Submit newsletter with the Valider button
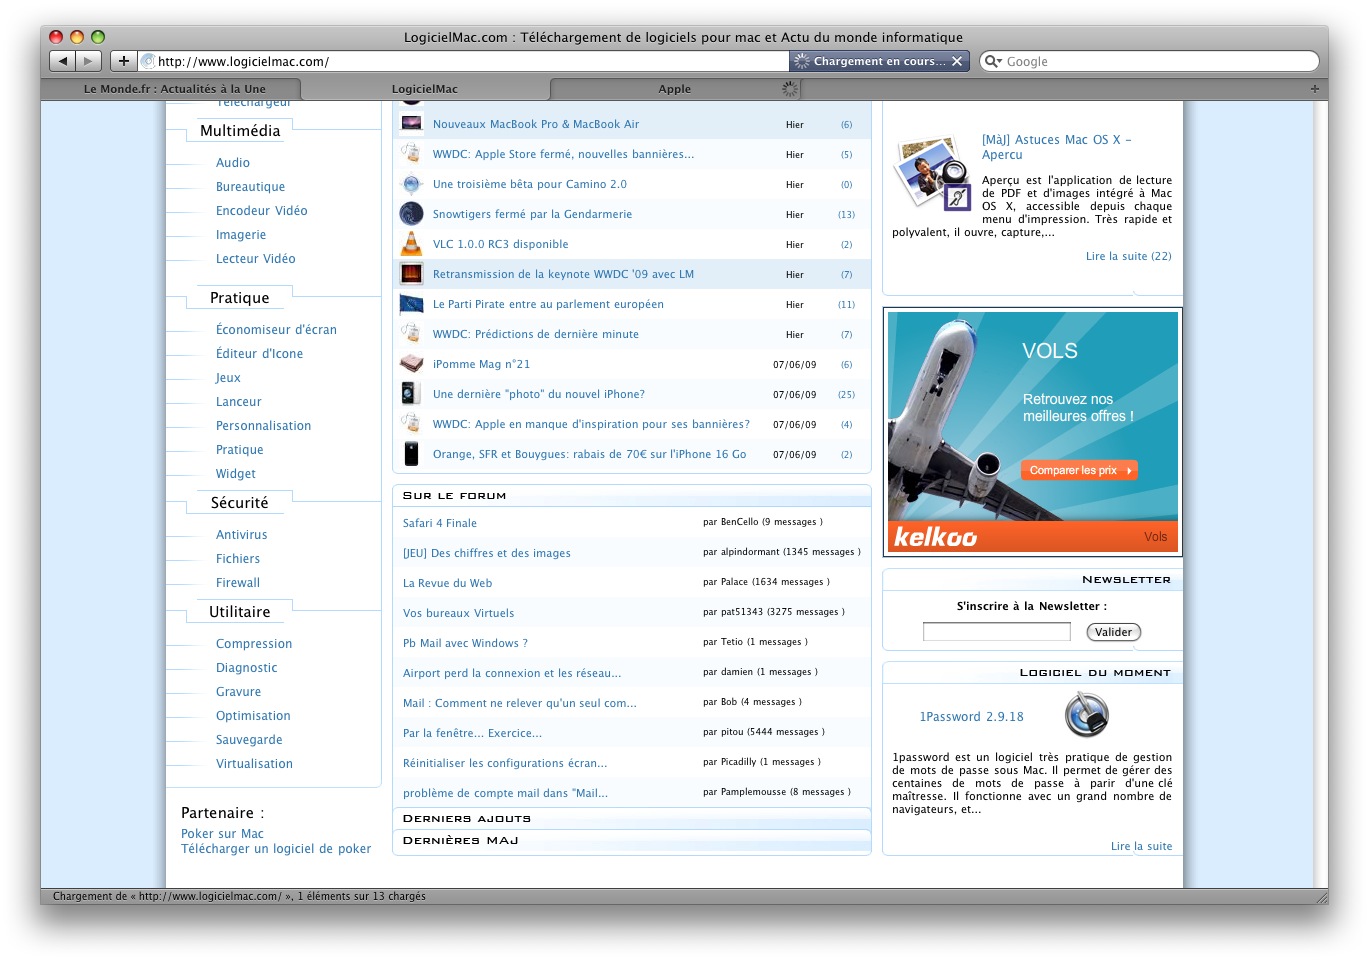 (1113, 632)
